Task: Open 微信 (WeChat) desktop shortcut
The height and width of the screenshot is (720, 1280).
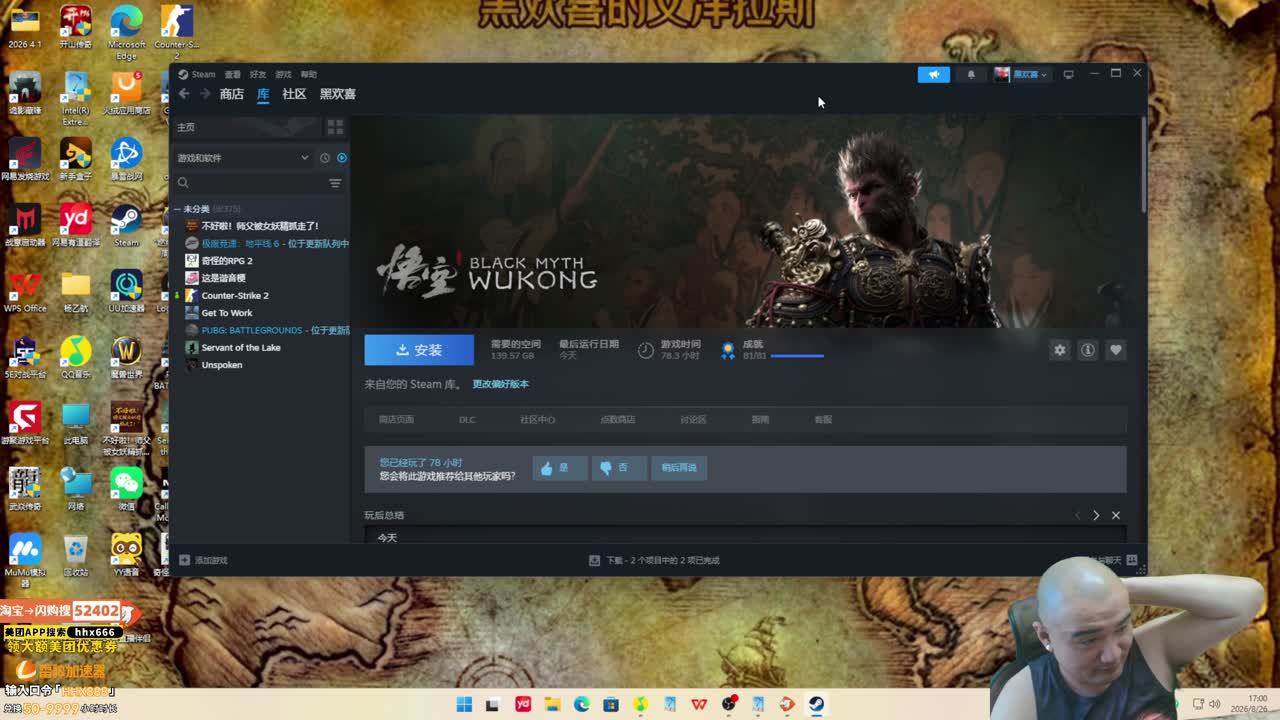Action: coord(126,489)
